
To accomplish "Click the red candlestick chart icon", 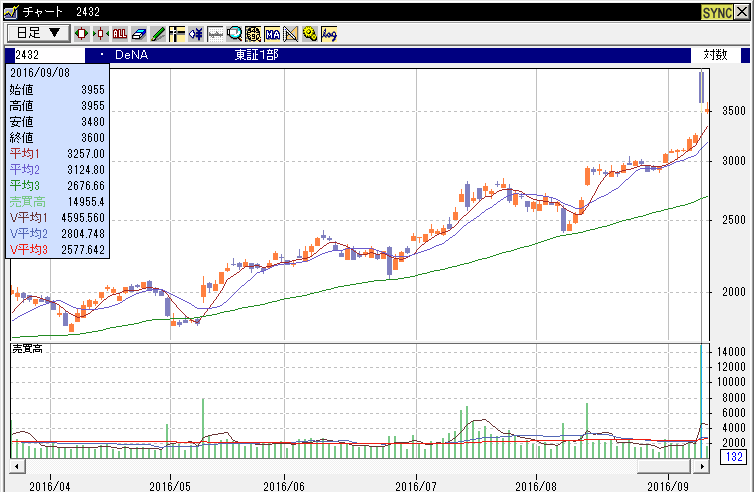I will (82, 33).
